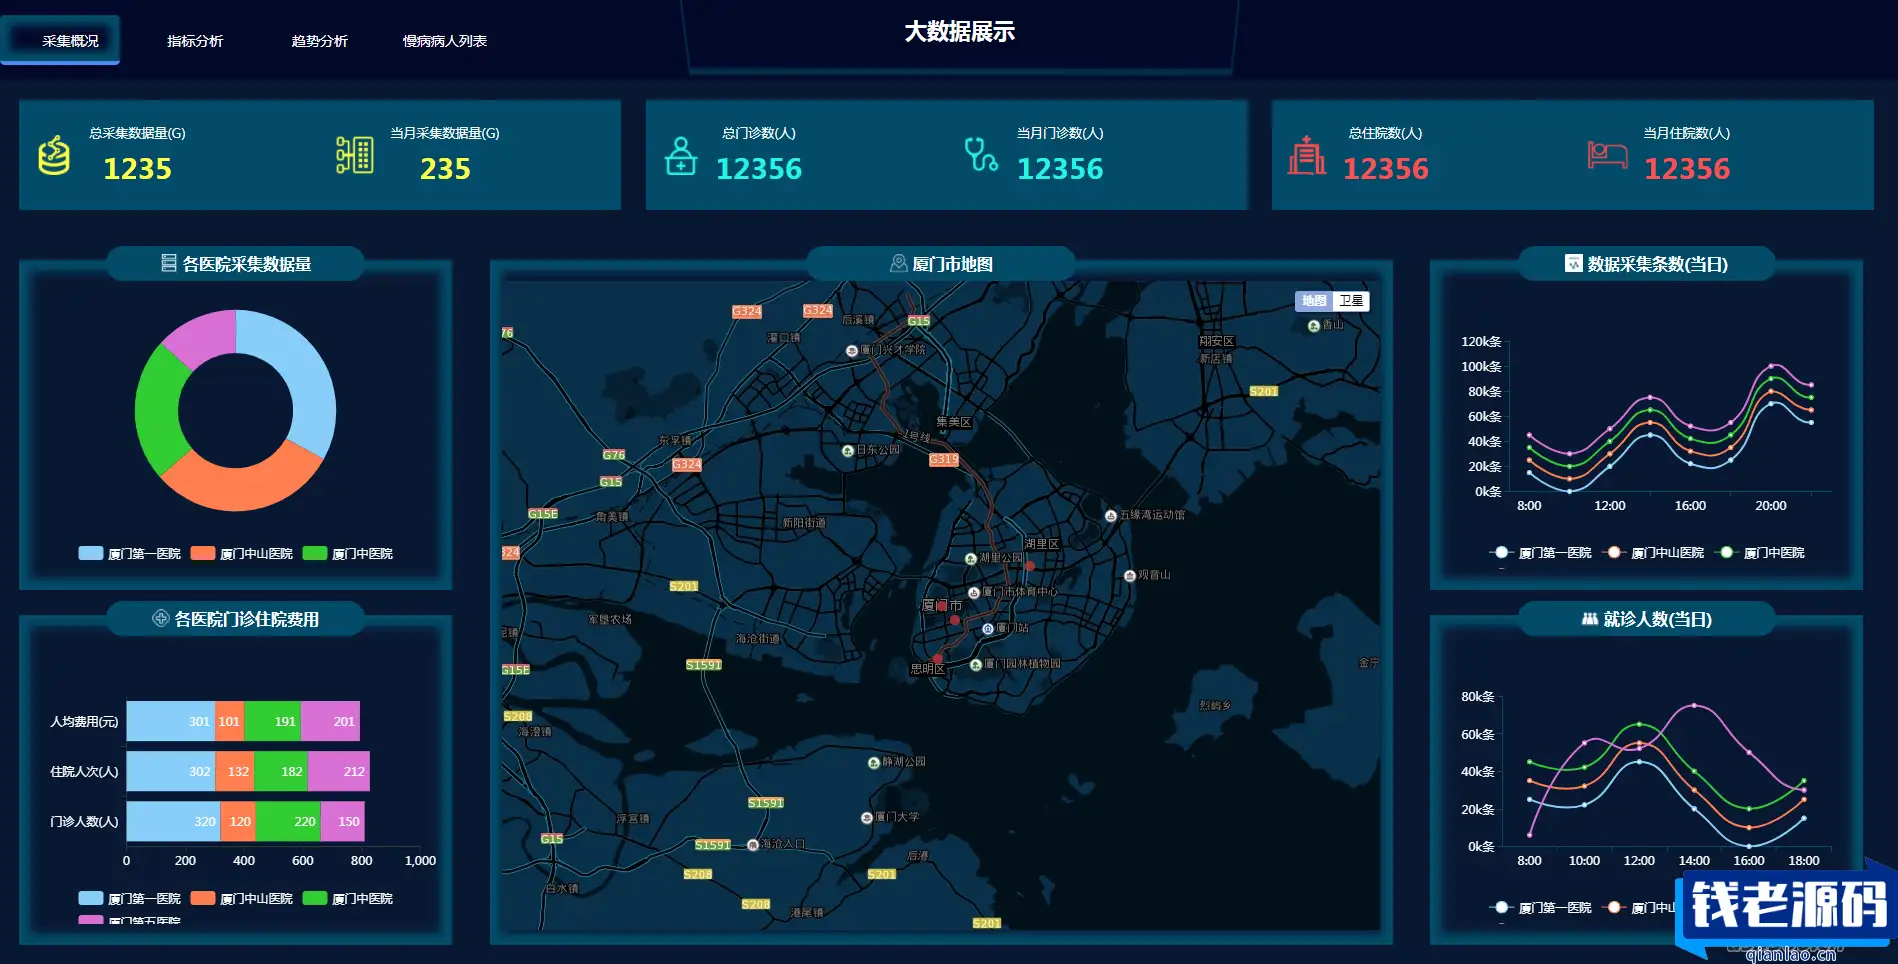The image size is (1898, 964).
Task: Toggle 厦门第一医院 in donut chart legend
Action: 129,553
